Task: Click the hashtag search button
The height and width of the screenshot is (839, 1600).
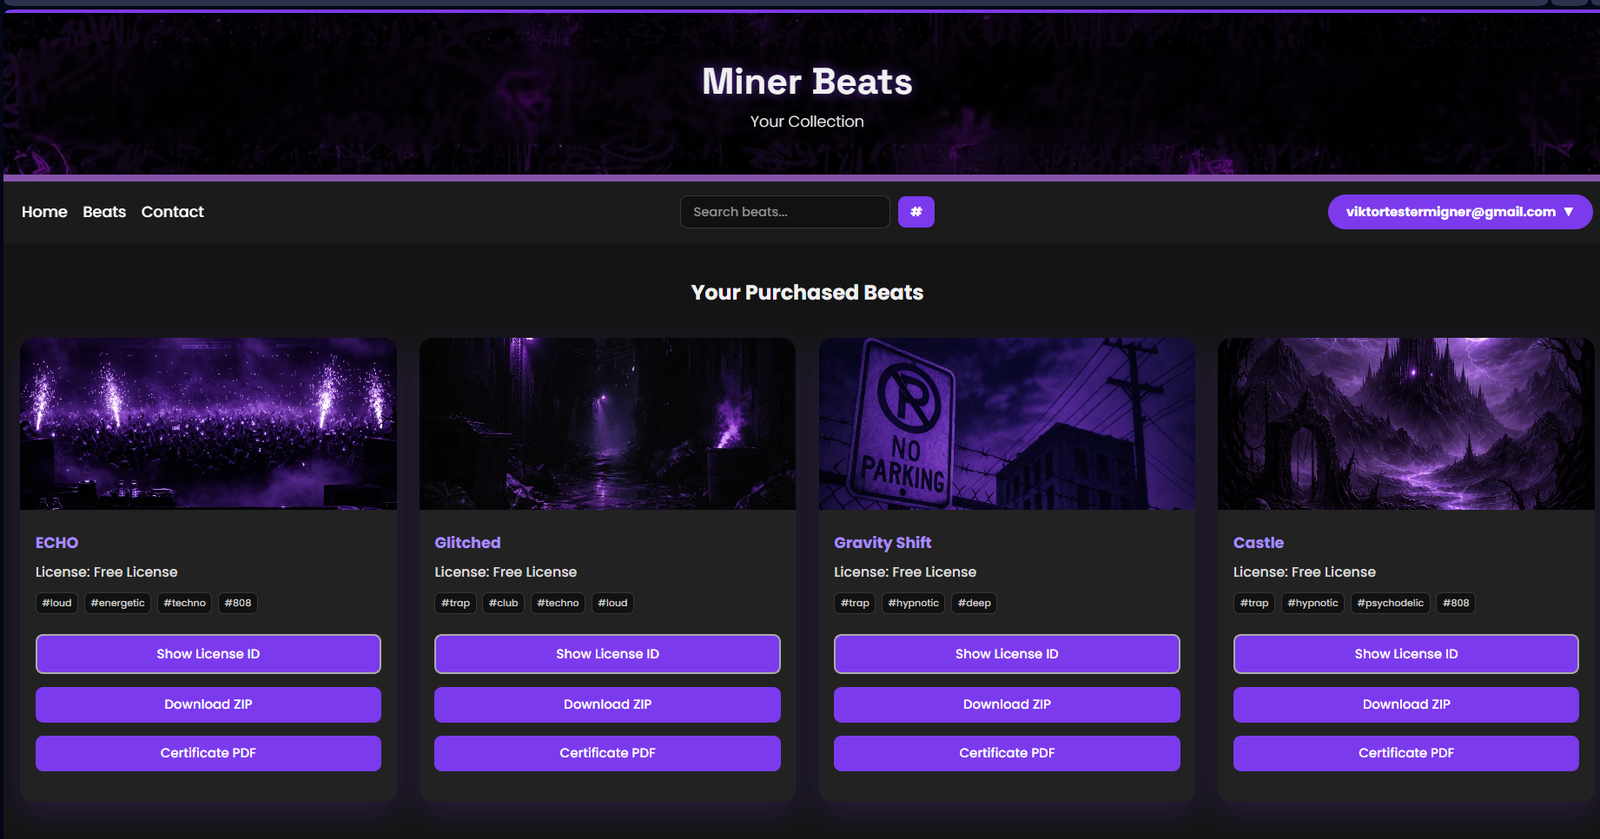Action: [x=915, y=212]
